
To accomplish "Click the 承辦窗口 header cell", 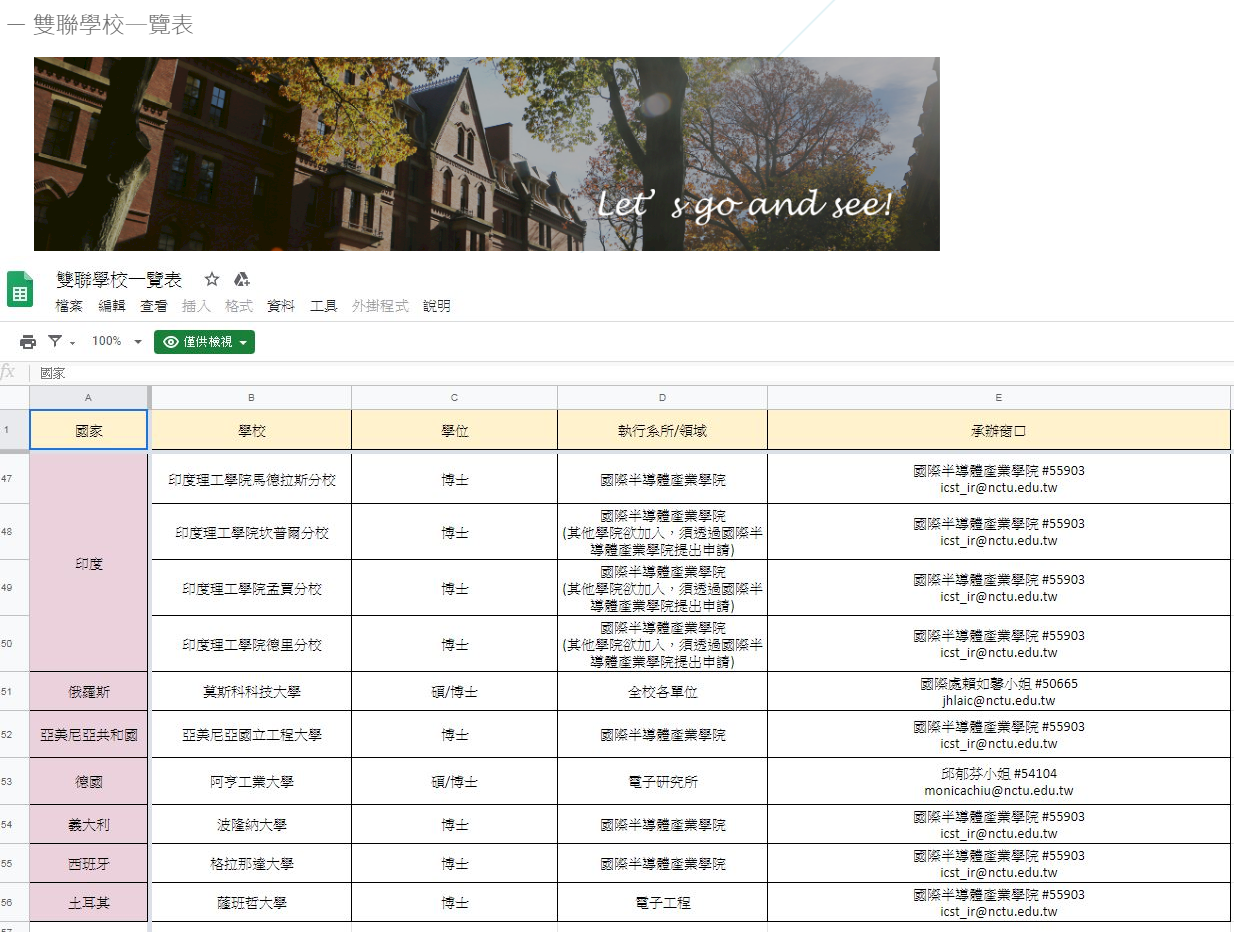I will pyautogui.click(x=999, y=431).
